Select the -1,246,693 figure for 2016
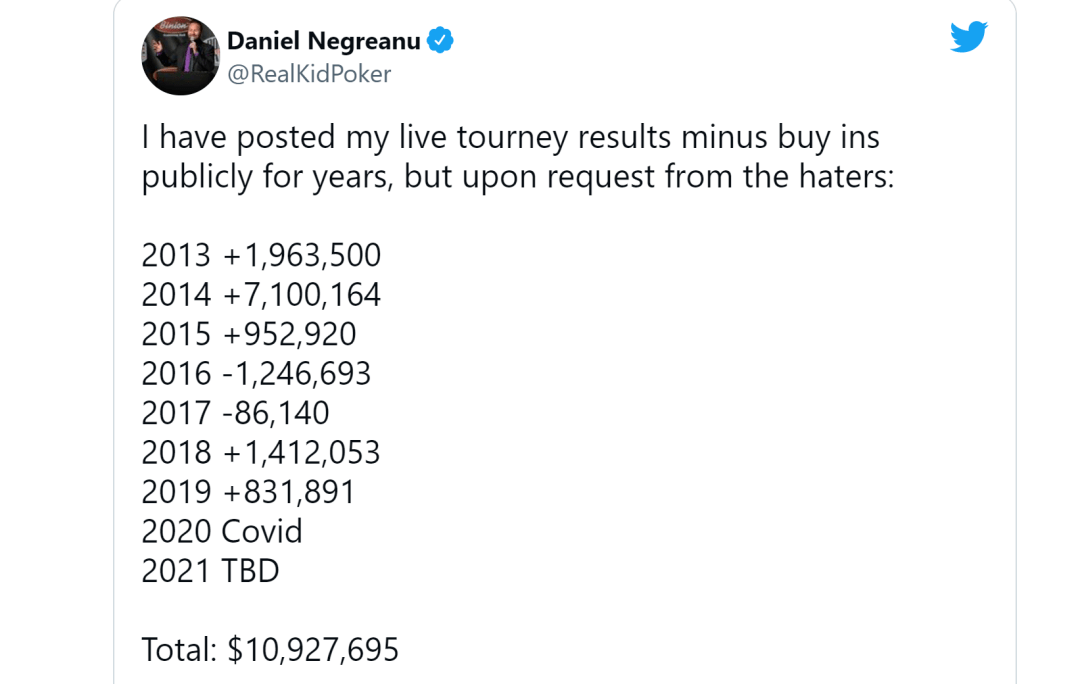Screen dimensions: 1080x684 [x=297, y=373]
